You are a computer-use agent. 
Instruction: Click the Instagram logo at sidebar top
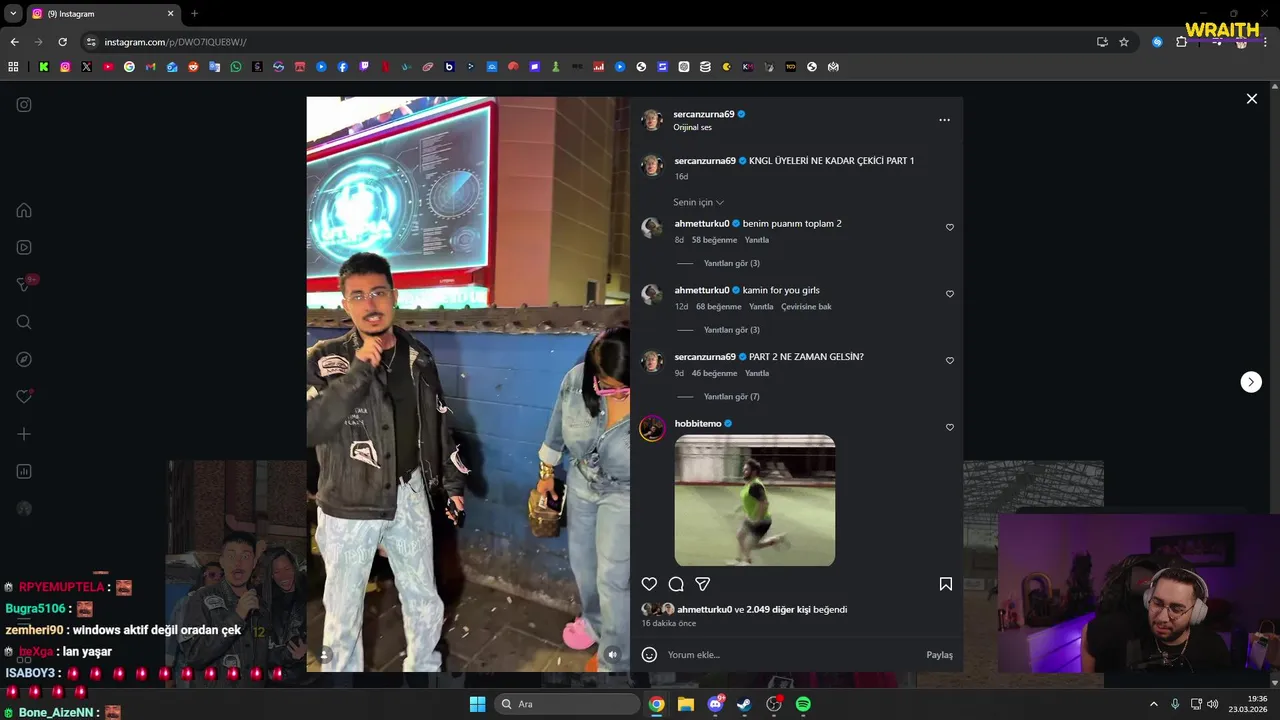(24, 104)
